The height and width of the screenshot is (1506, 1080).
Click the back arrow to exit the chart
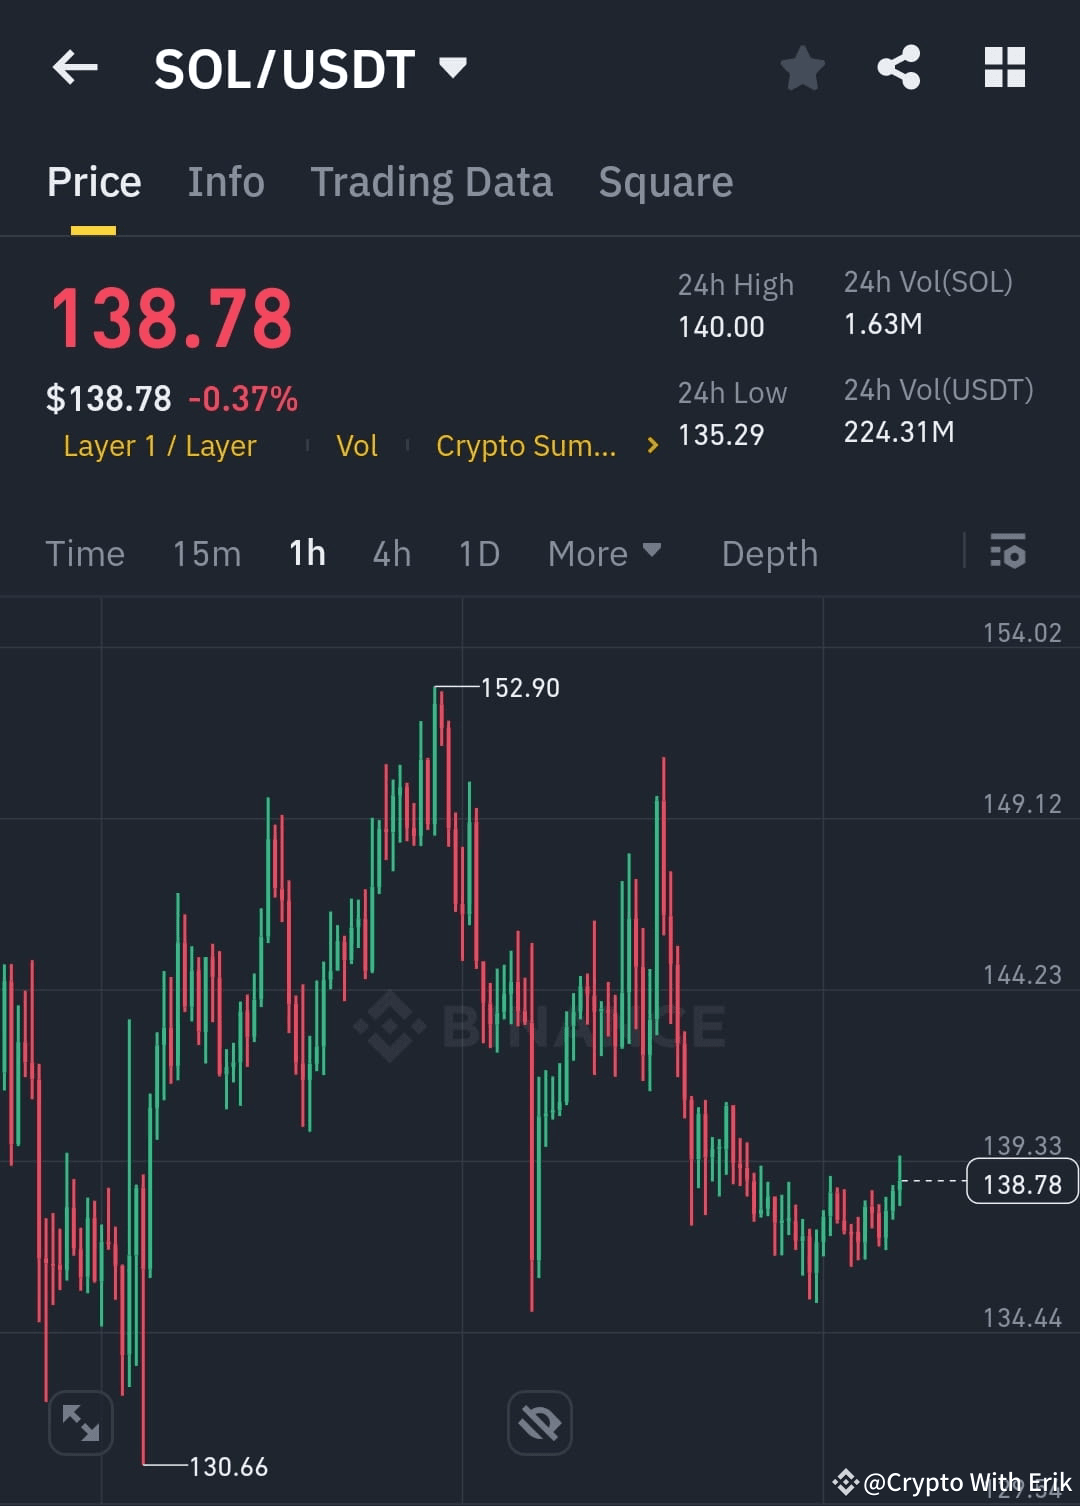coord(75,67)
